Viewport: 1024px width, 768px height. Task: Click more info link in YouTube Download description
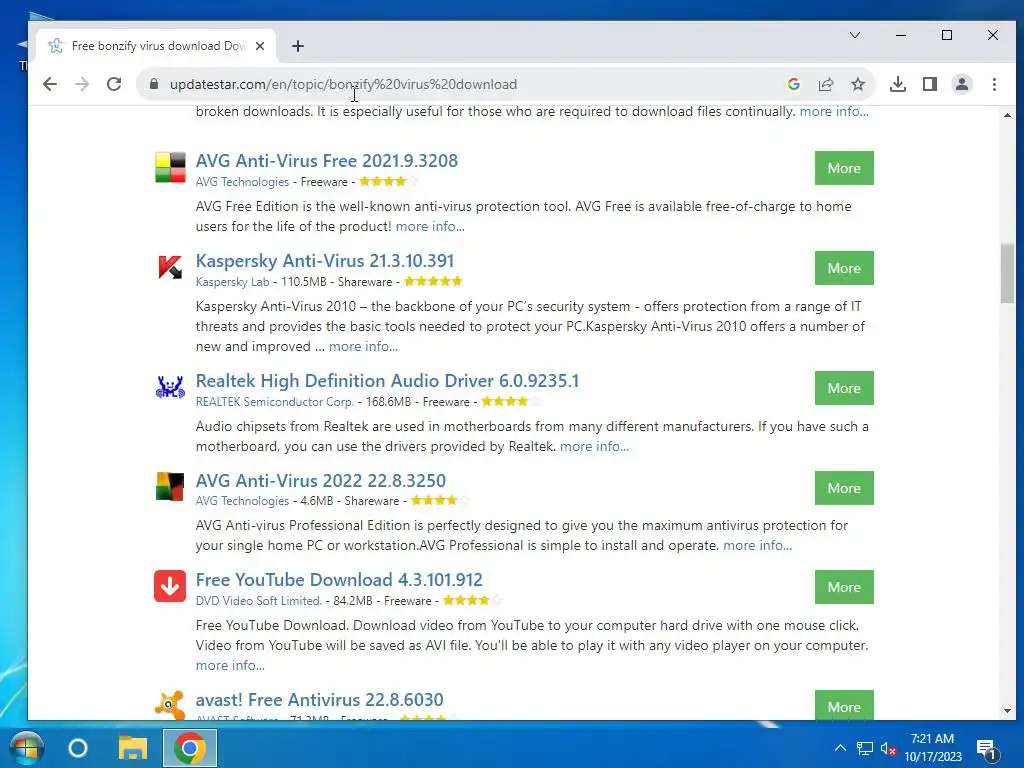tap(230, 665)
